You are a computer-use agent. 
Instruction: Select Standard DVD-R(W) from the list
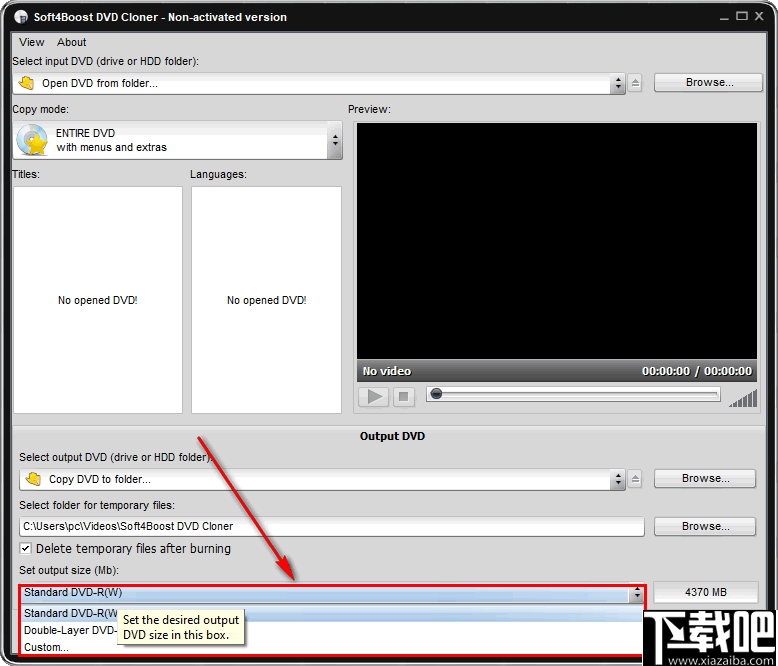pyautogui.click(x=332, y=613)
